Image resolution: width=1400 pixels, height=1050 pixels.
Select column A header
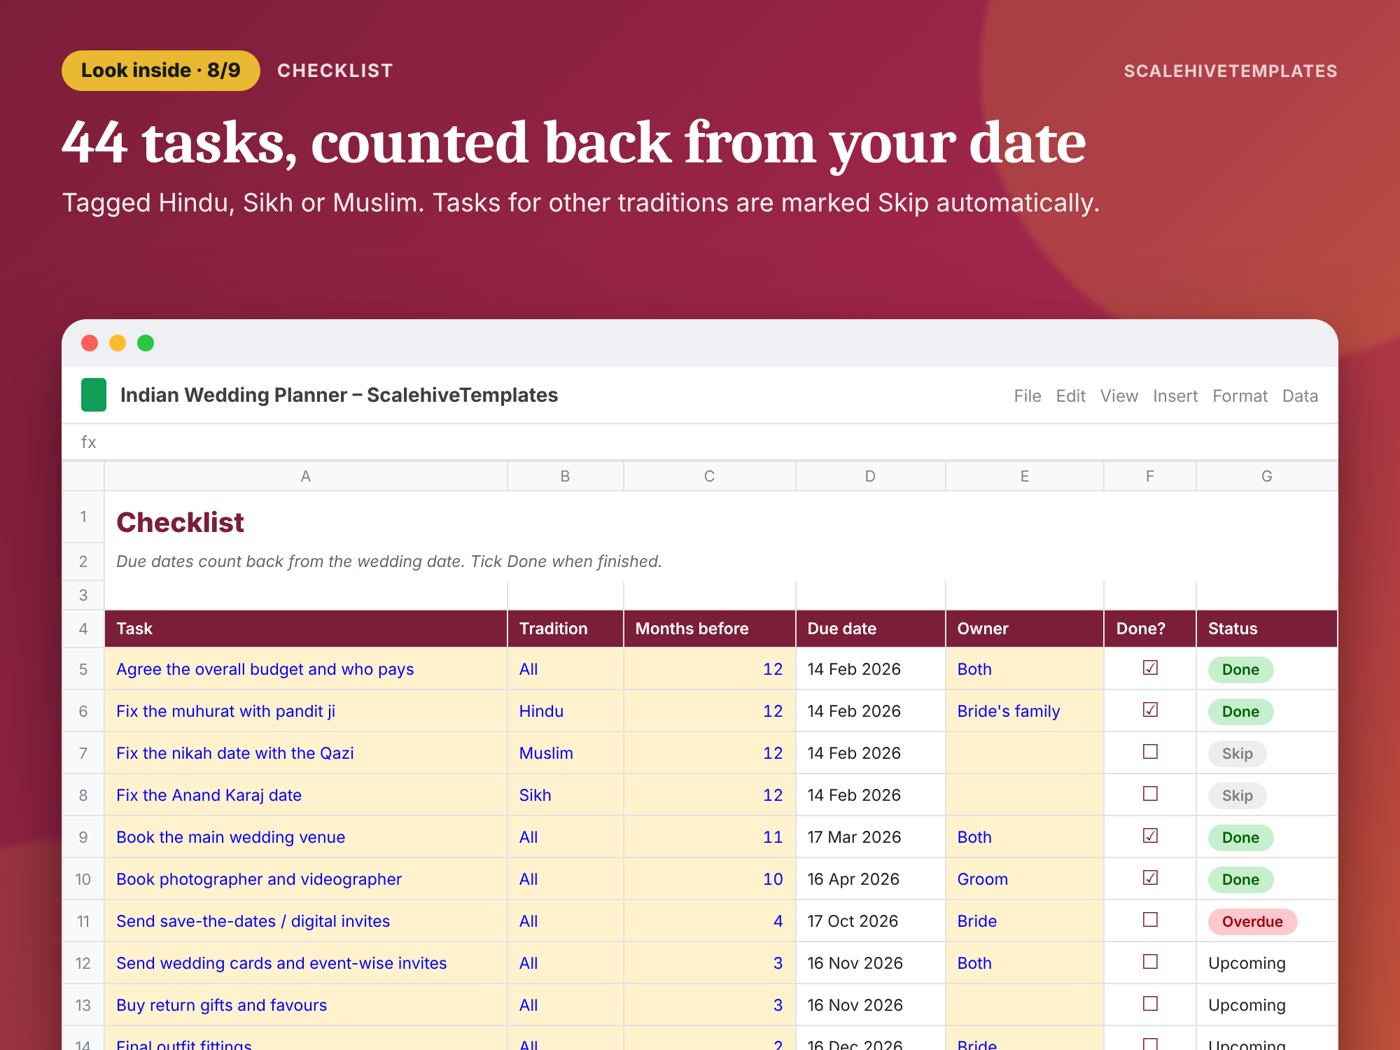pos(306,476)
